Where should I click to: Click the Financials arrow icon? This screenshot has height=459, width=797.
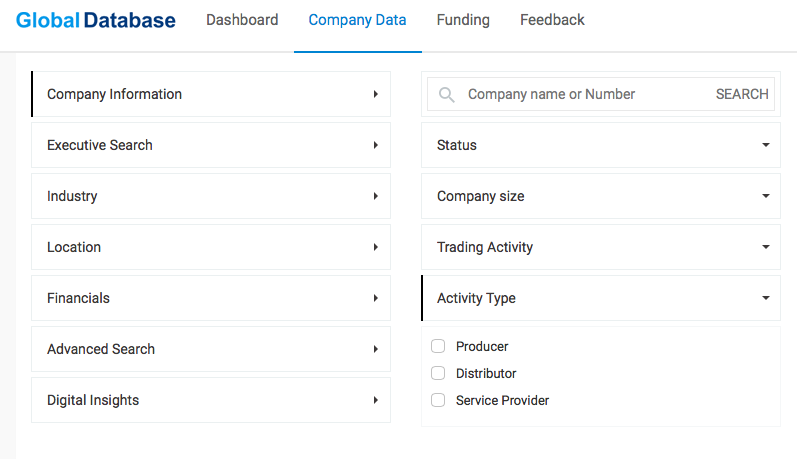click(x=375, y=298)
